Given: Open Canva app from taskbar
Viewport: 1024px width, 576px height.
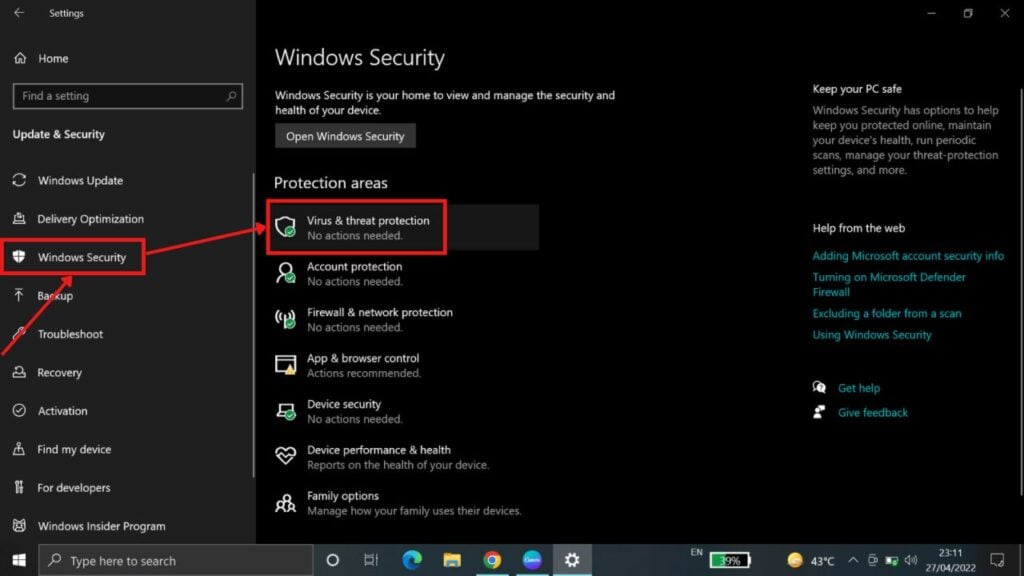Looking at the screenshot, I should pos(532,560).
